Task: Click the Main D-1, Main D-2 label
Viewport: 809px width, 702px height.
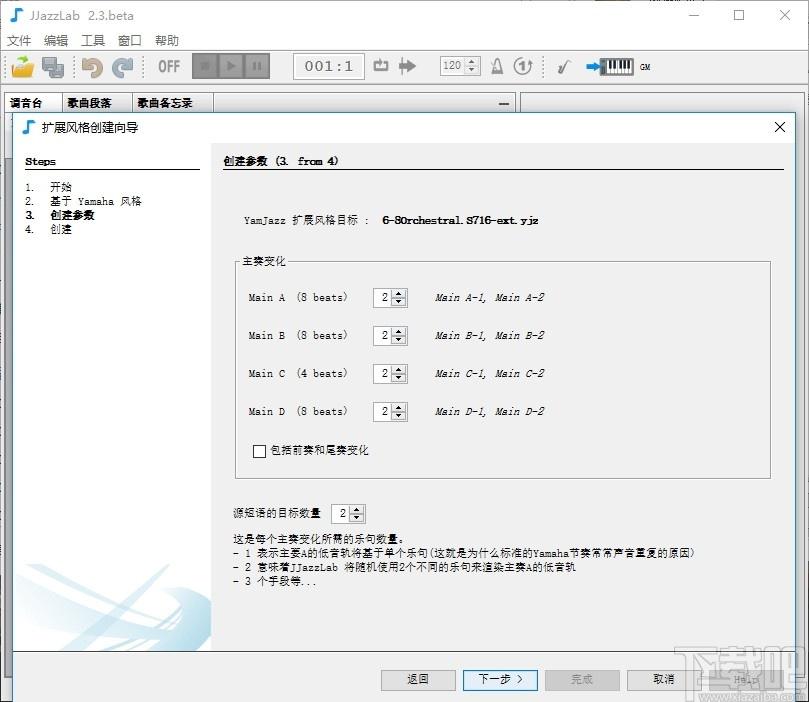Action: pyautogui.click(x=490, y=411)
